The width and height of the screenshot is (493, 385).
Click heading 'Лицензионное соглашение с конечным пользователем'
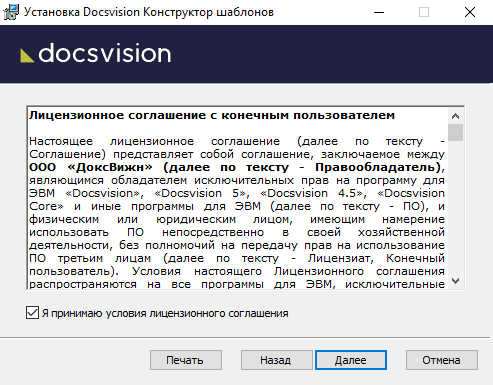(212, 115)
